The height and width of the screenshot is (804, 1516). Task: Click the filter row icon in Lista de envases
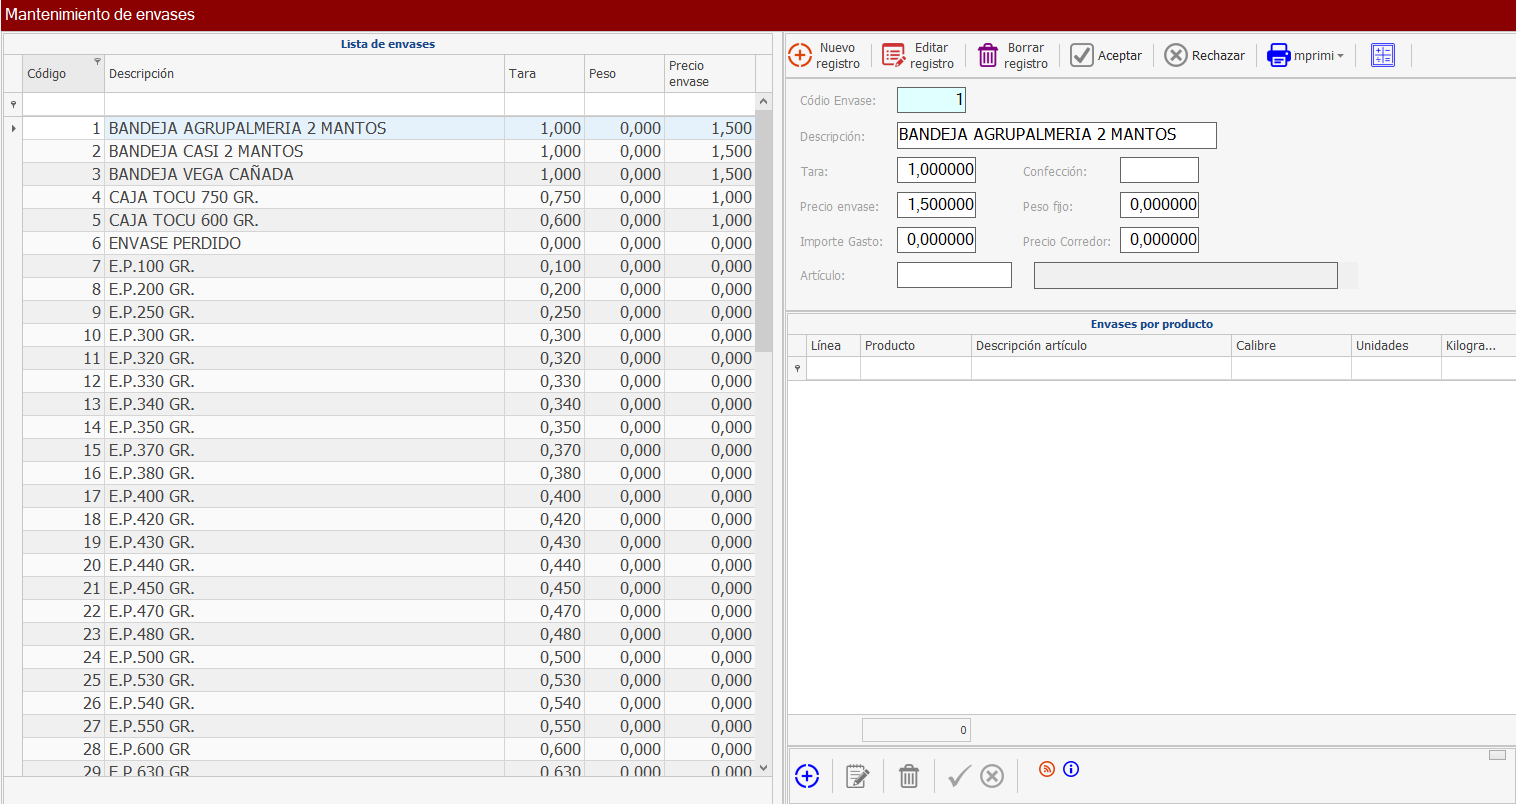(13, 104)
